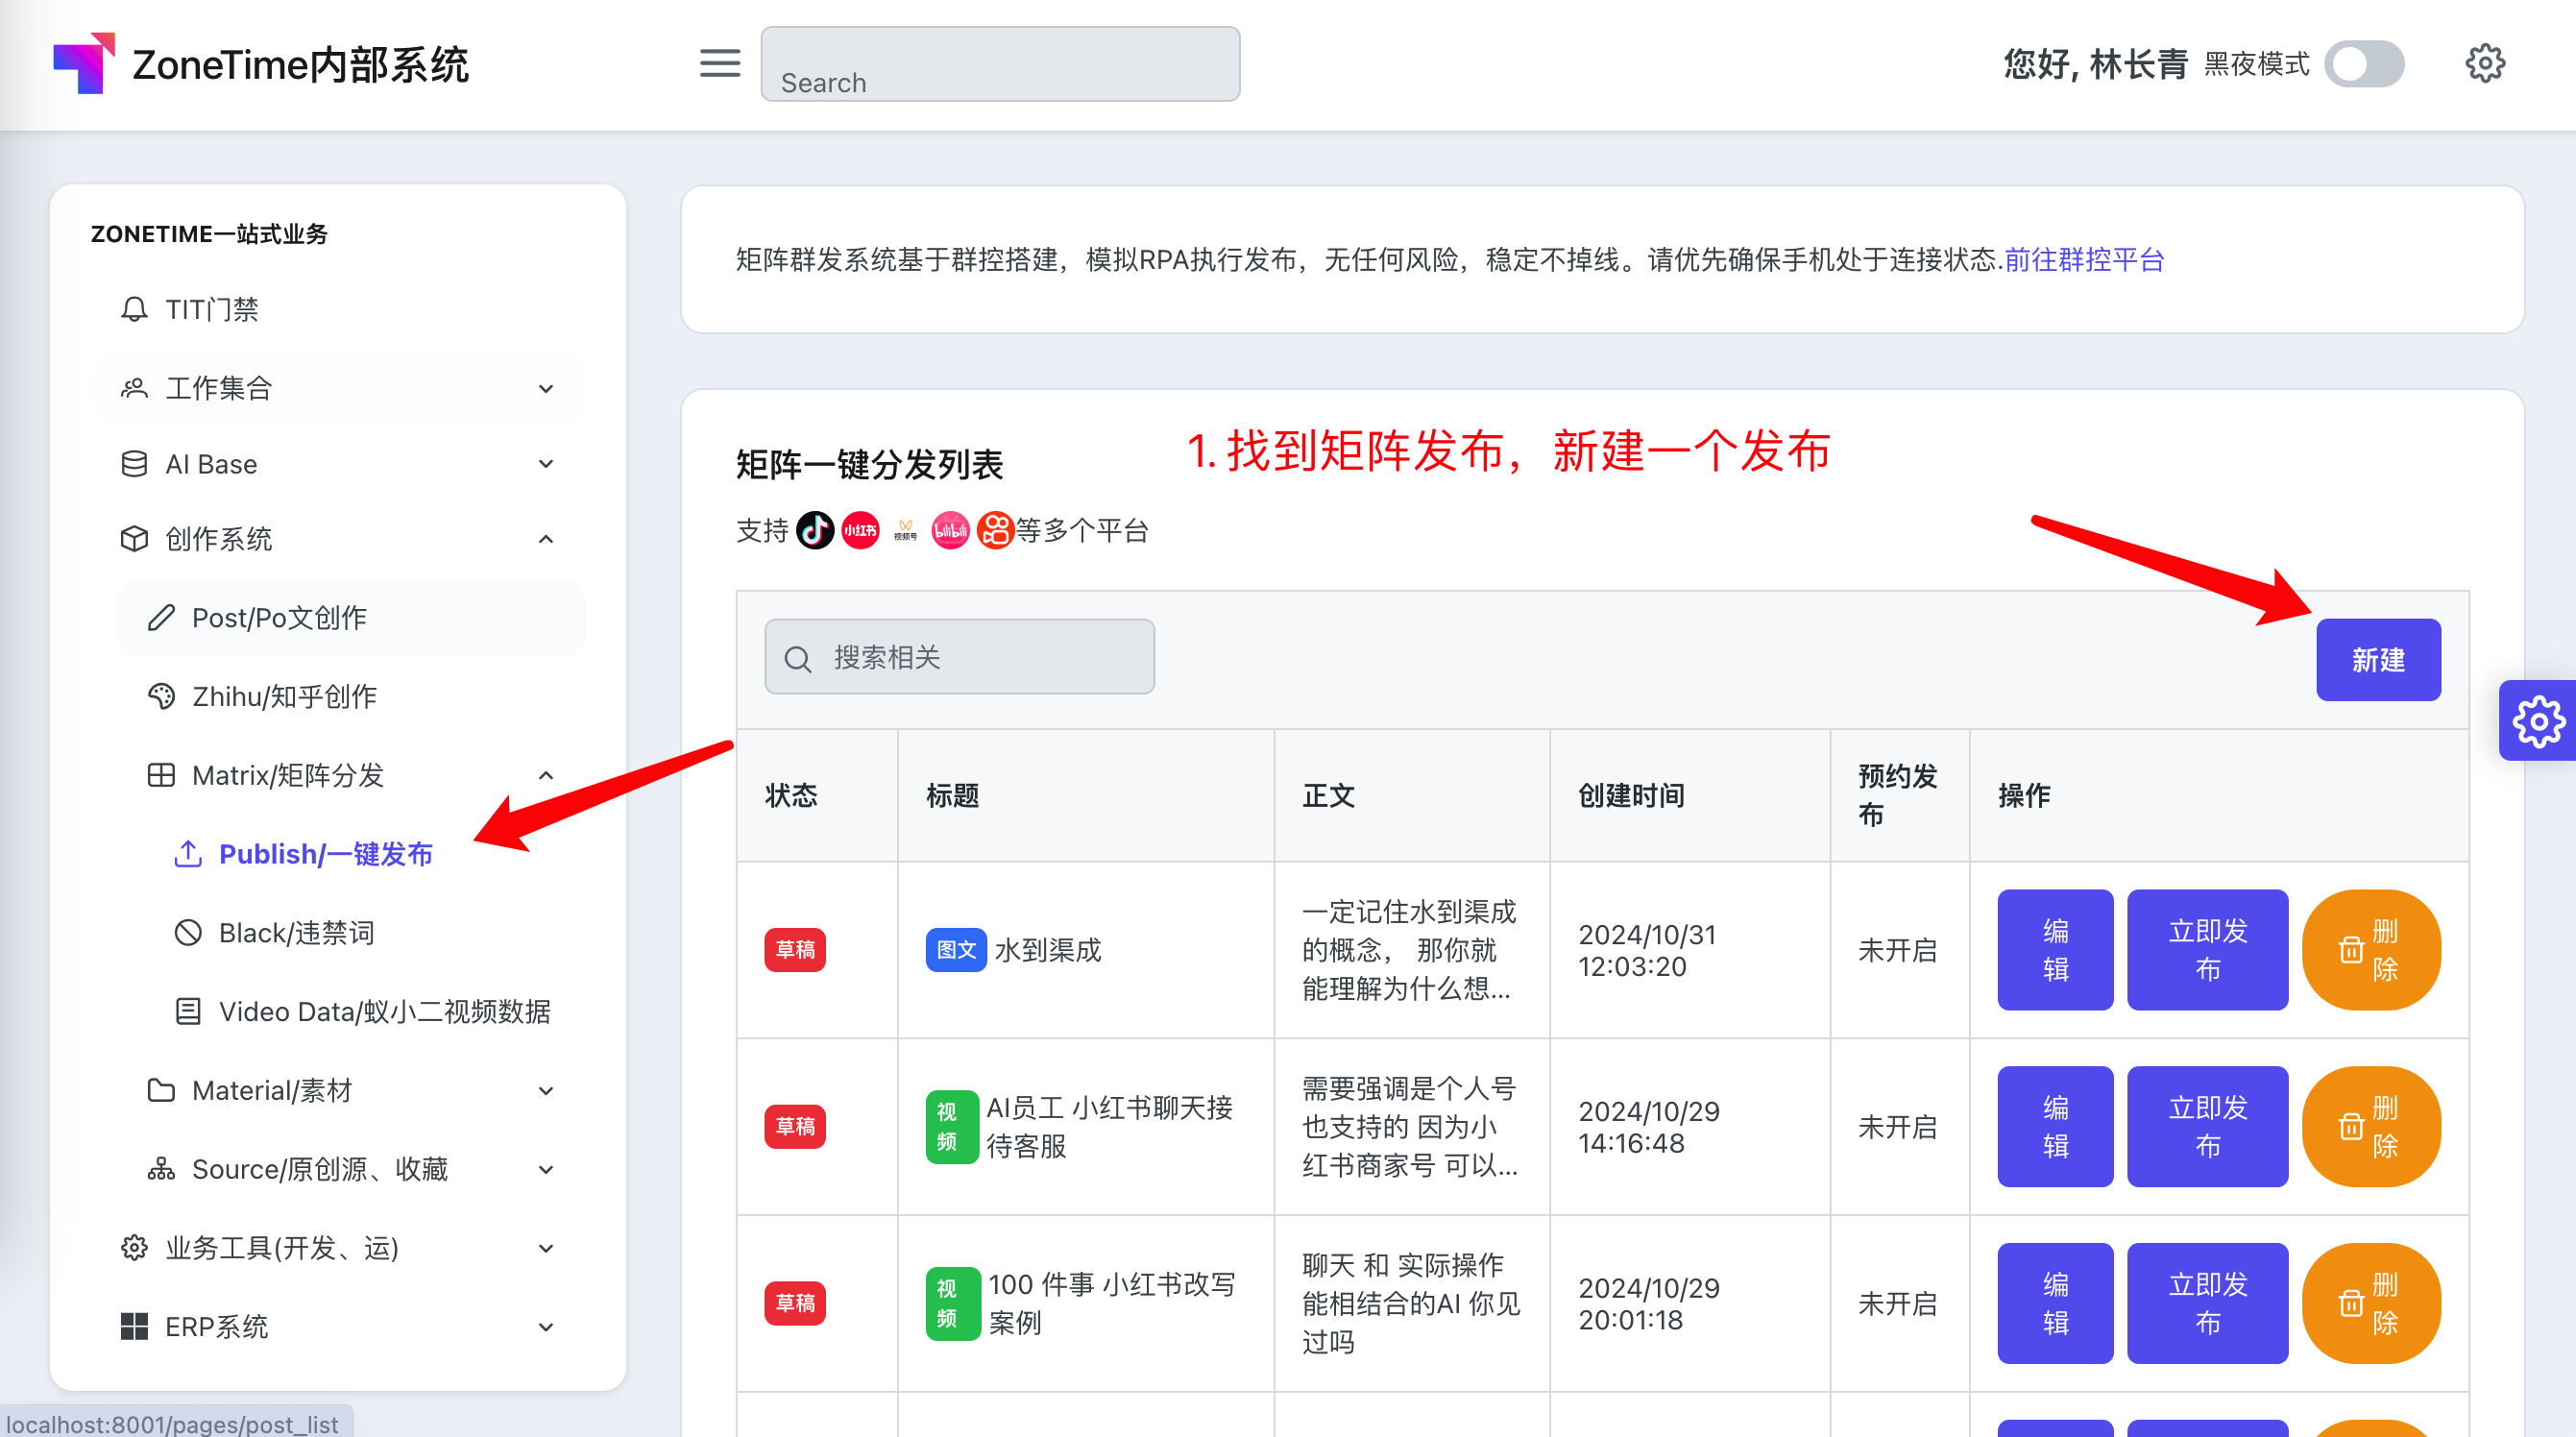Click the 创作系统 cube icon

point(134,539)
